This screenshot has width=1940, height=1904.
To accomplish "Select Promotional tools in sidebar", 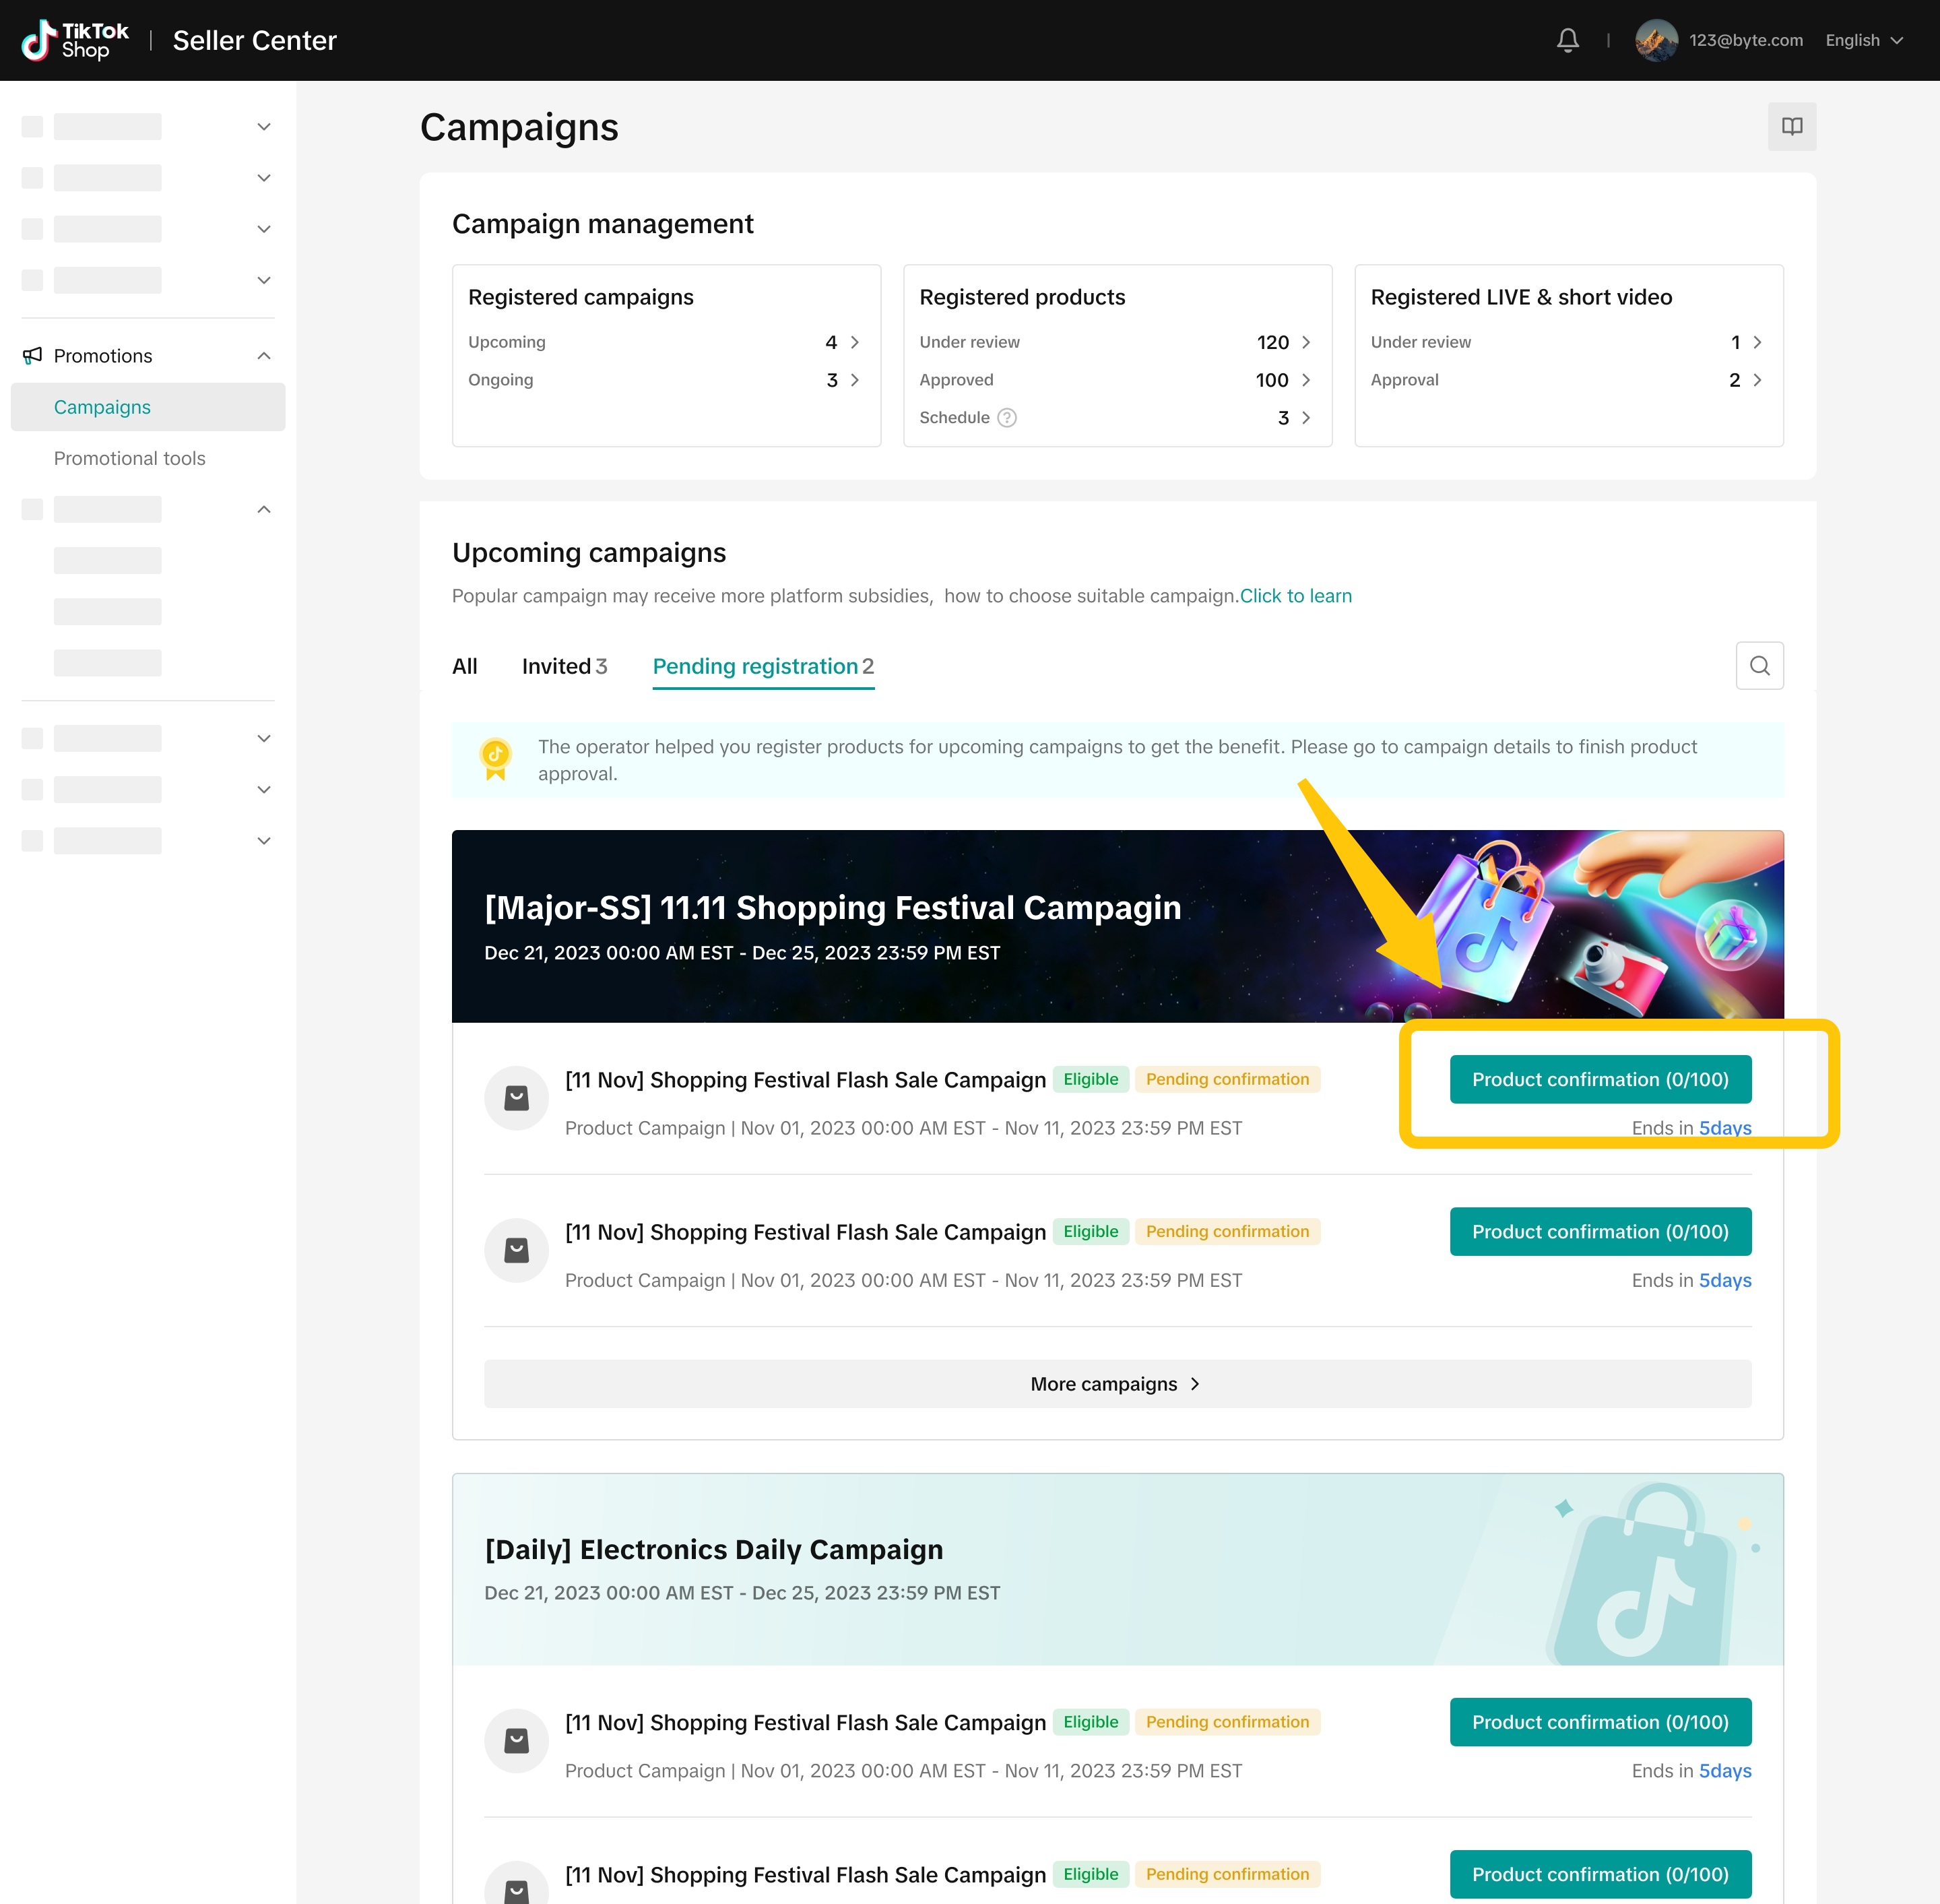I will click(129, 458).
